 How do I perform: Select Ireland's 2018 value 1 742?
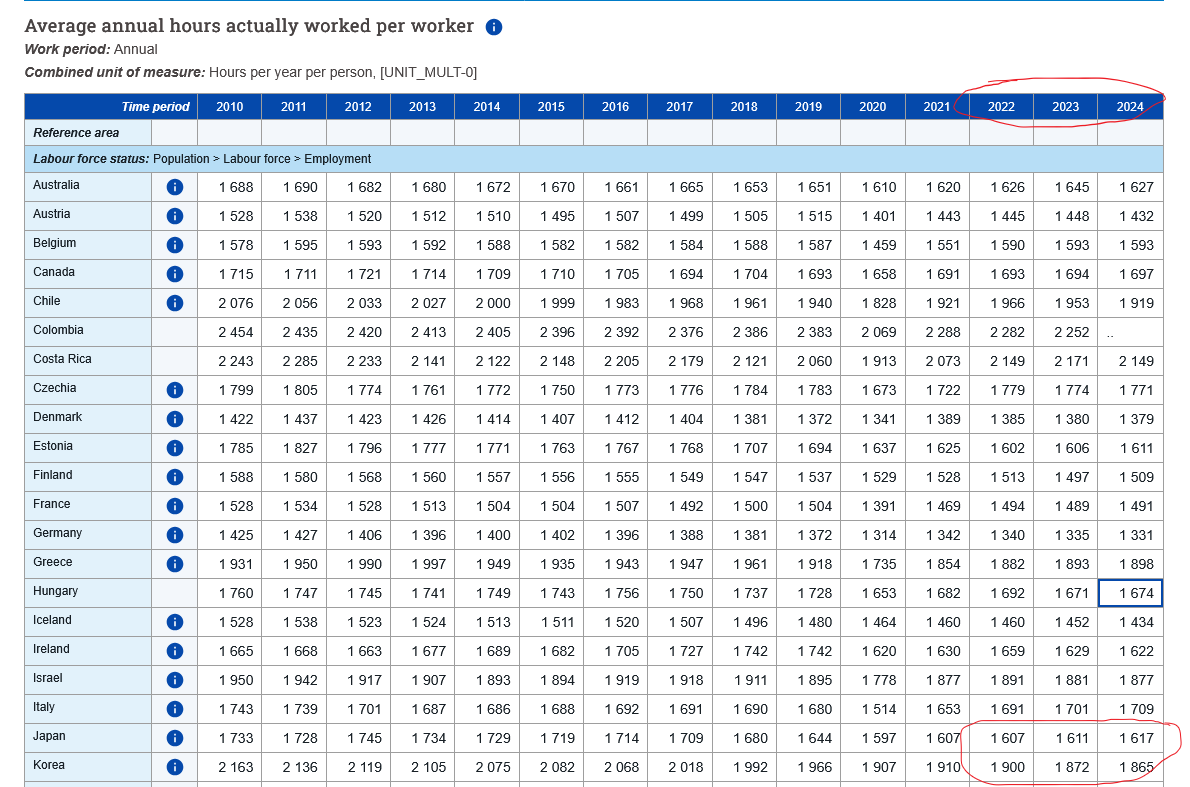[x=744, y=651]
